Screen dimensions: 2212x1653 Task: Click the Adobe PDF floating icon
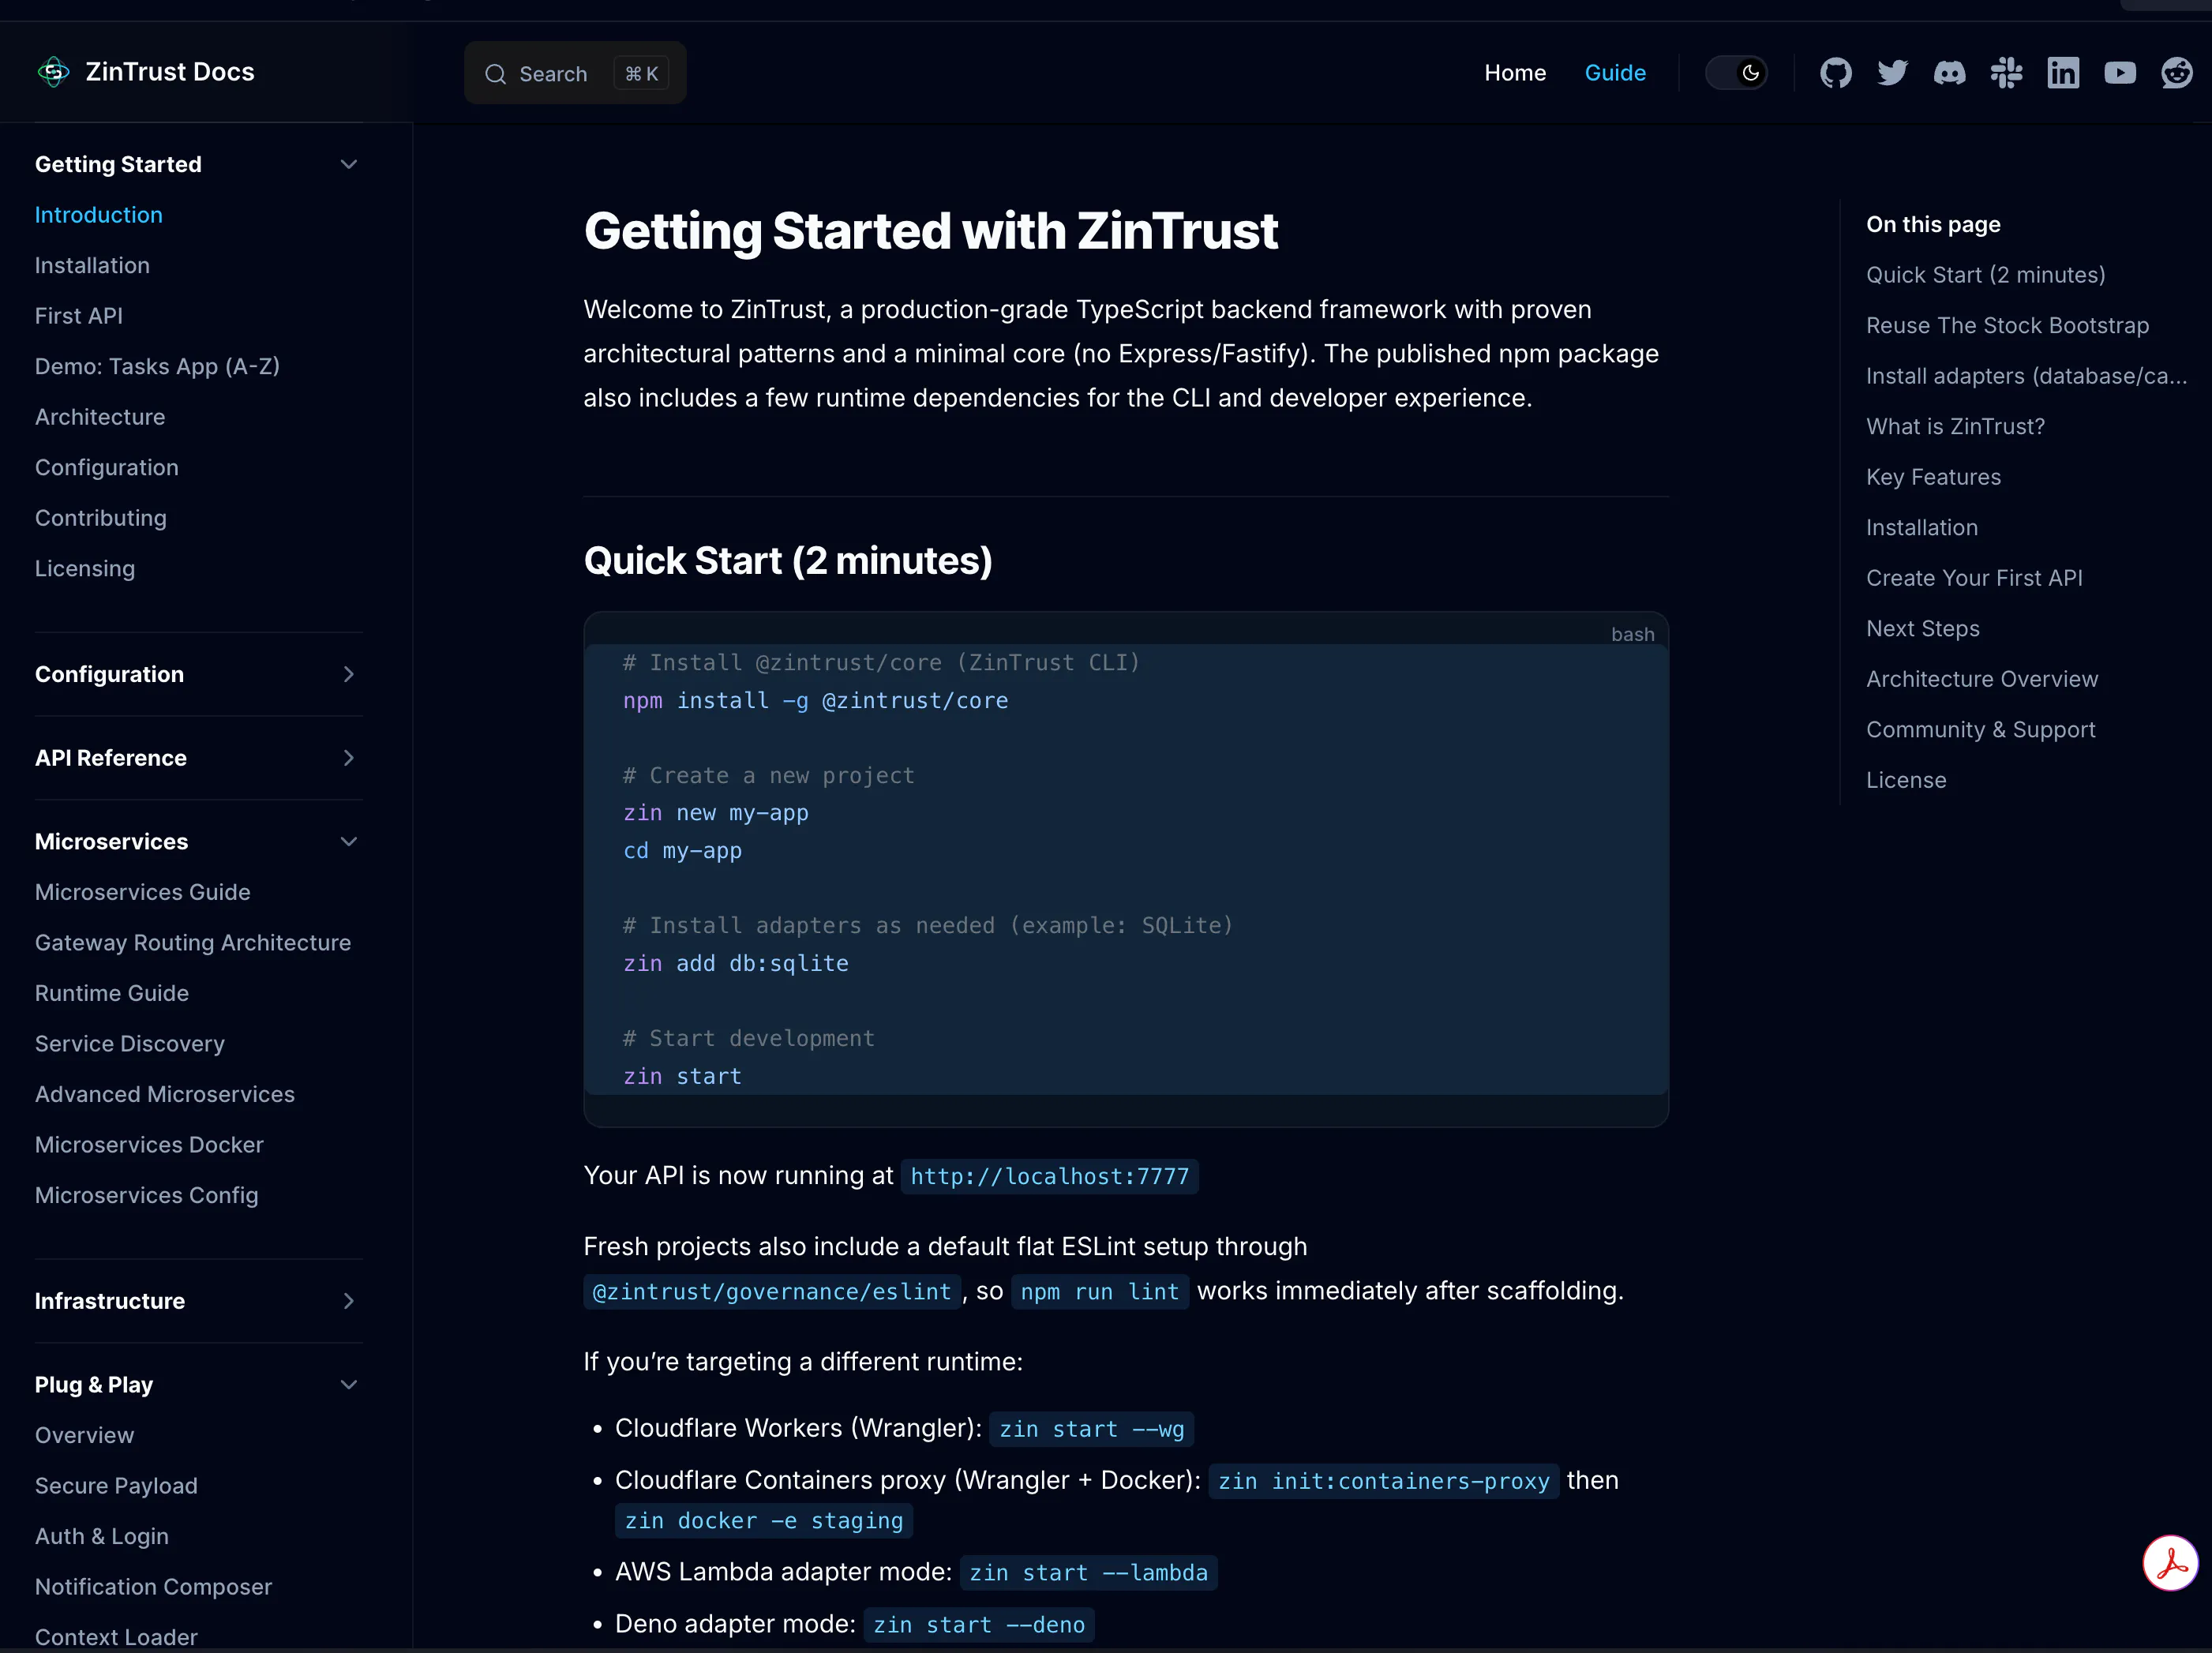point(2170,1562)
